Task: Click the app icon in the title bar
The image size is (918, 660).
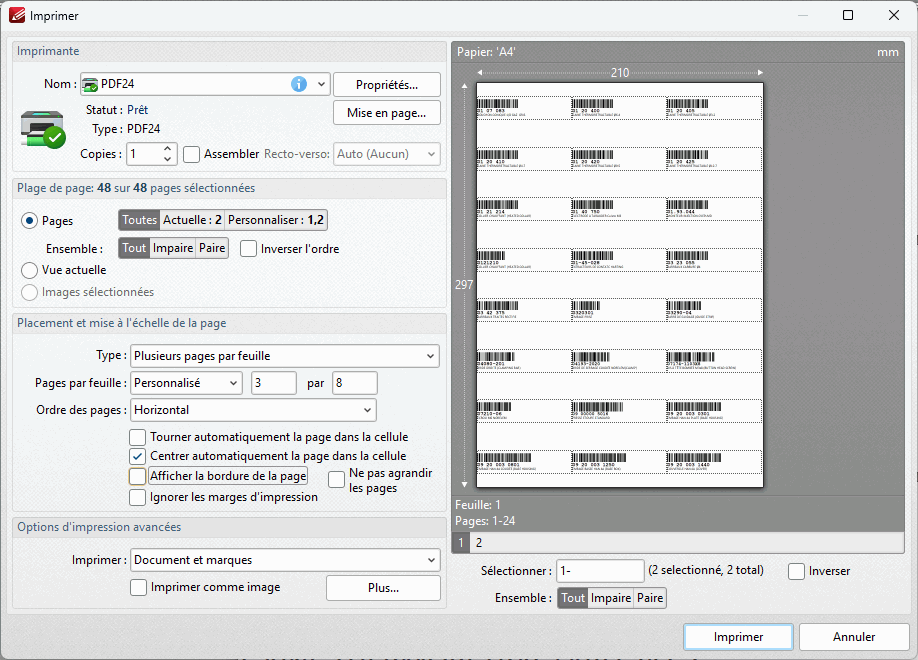Action: click(16, 15)
